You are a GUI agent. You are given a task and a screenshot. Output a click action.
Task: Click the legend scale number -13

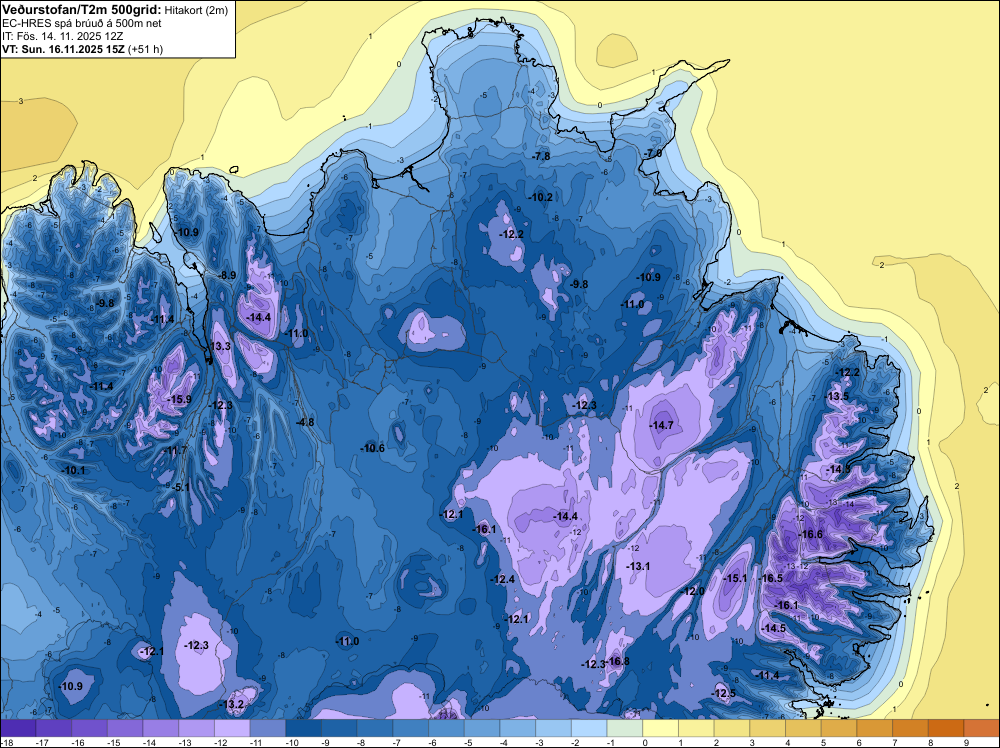[186, 742]
